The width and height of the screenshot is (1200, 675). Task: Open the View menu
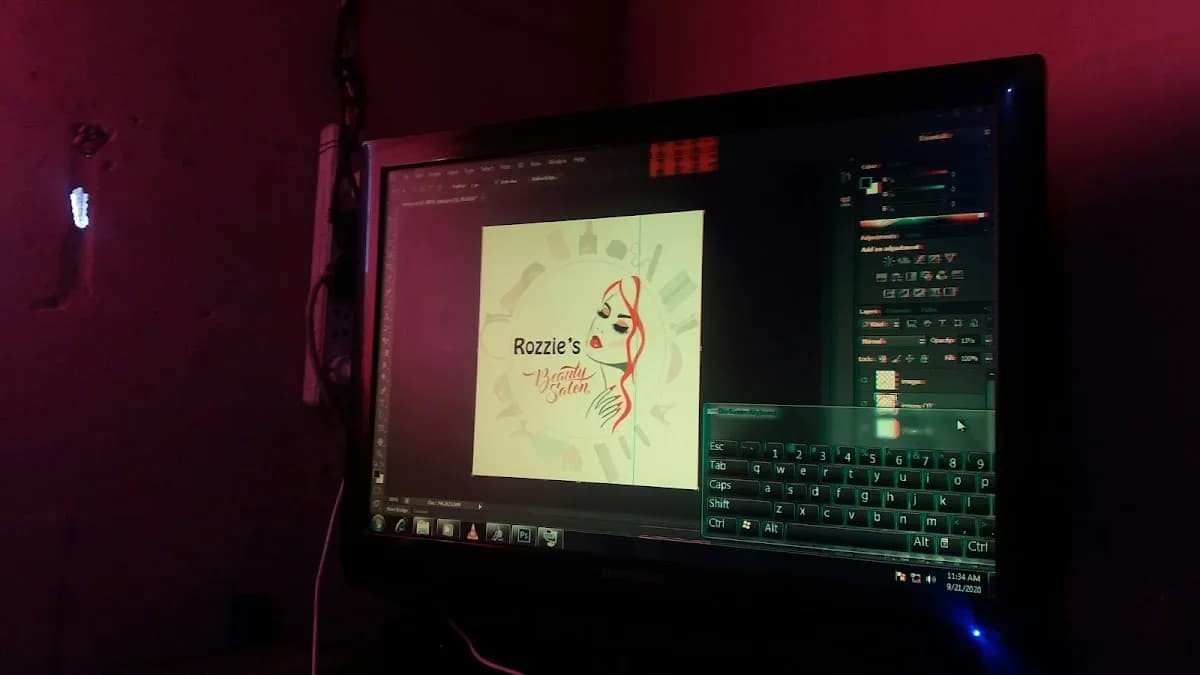pos(535,163)
